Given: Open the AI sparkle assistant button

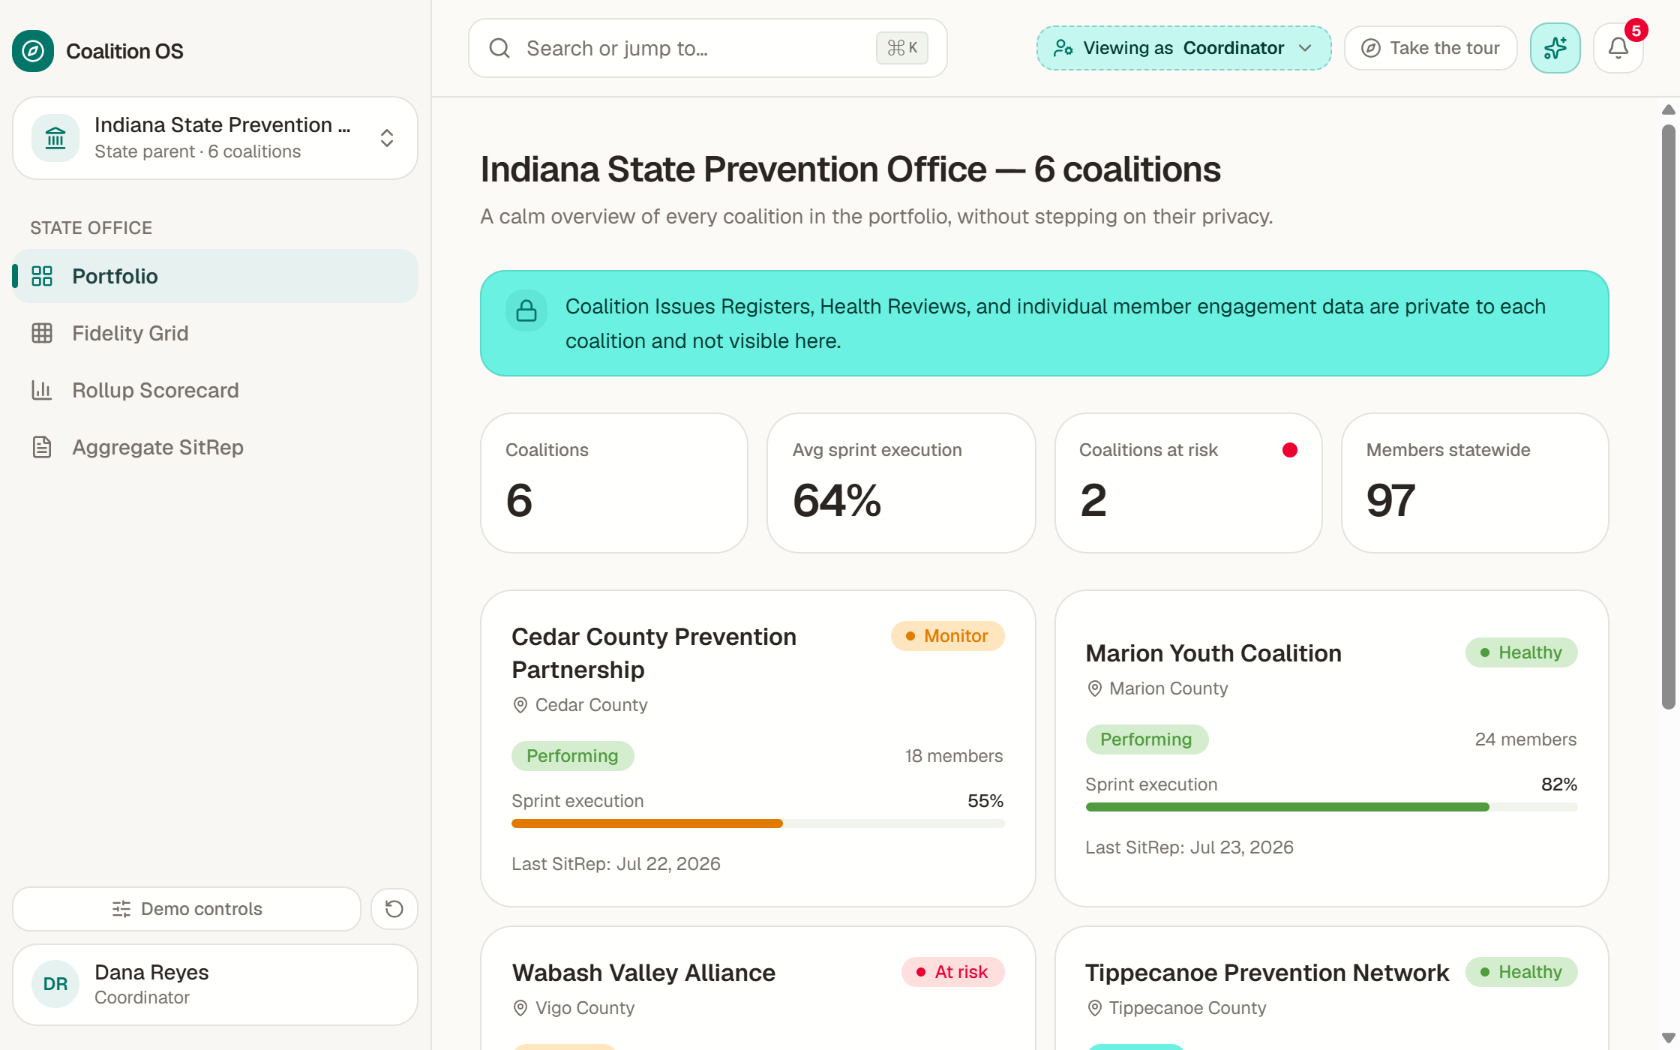Looking at the screenshot, I should click(1555, 48).
